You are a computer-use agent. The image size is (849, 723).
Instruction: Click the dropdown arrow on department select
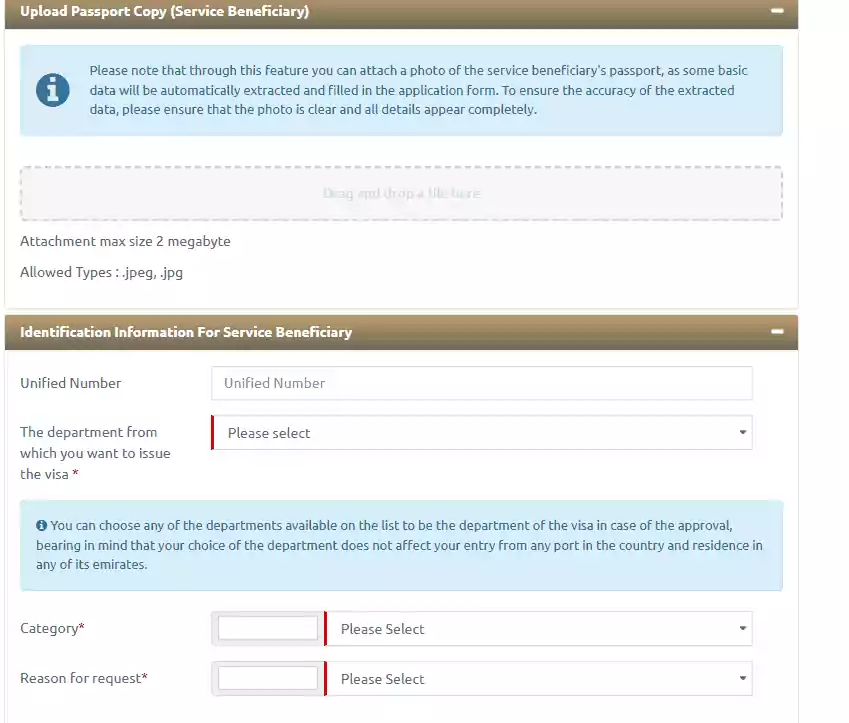tap(742, 432)
